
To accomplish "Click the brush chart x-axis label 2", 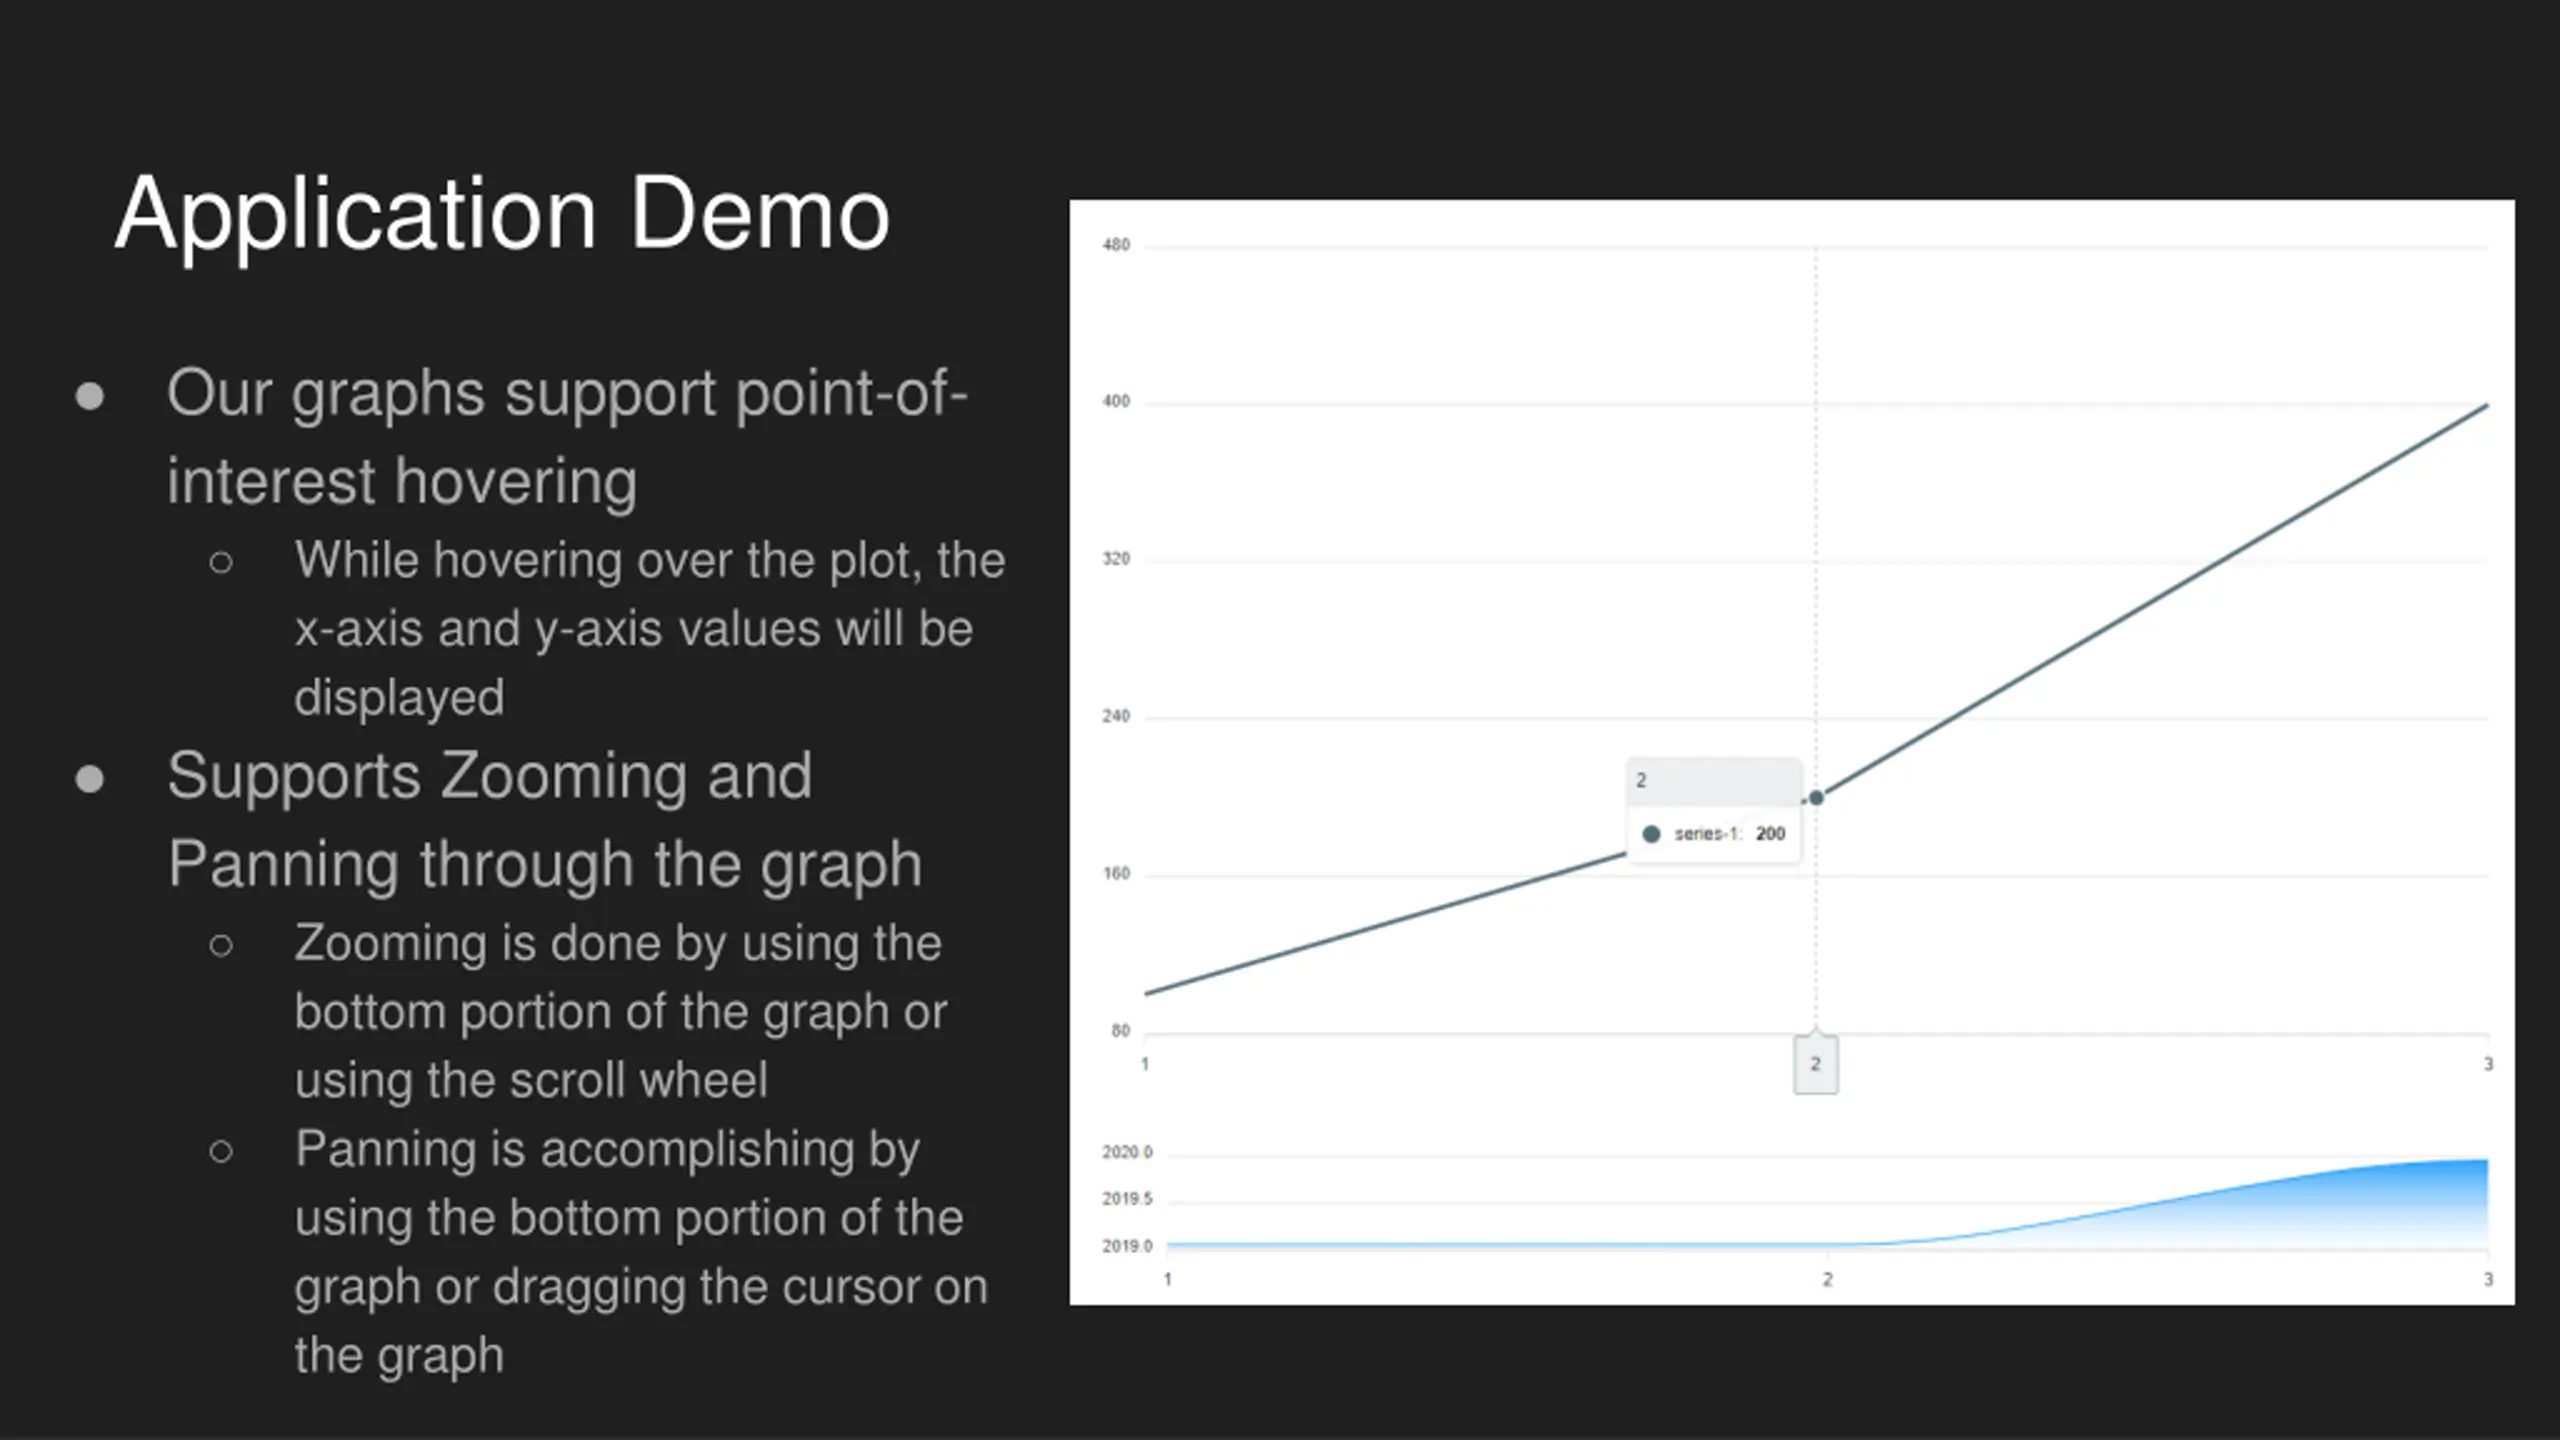I will pyautogui.click(x=1827, y=1279).
